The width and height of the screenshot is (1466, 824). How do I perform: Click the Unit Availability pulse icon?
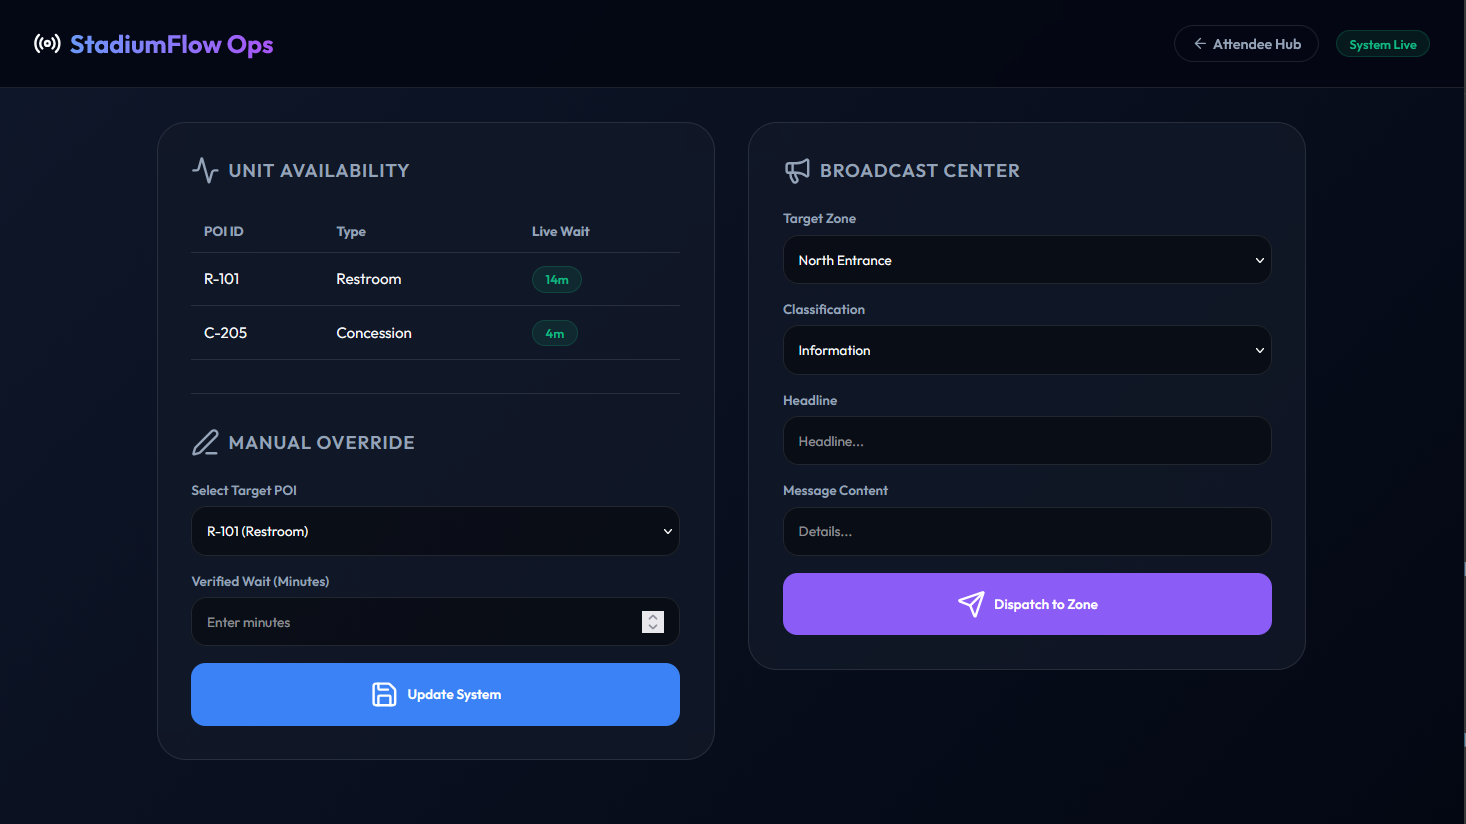205,170
